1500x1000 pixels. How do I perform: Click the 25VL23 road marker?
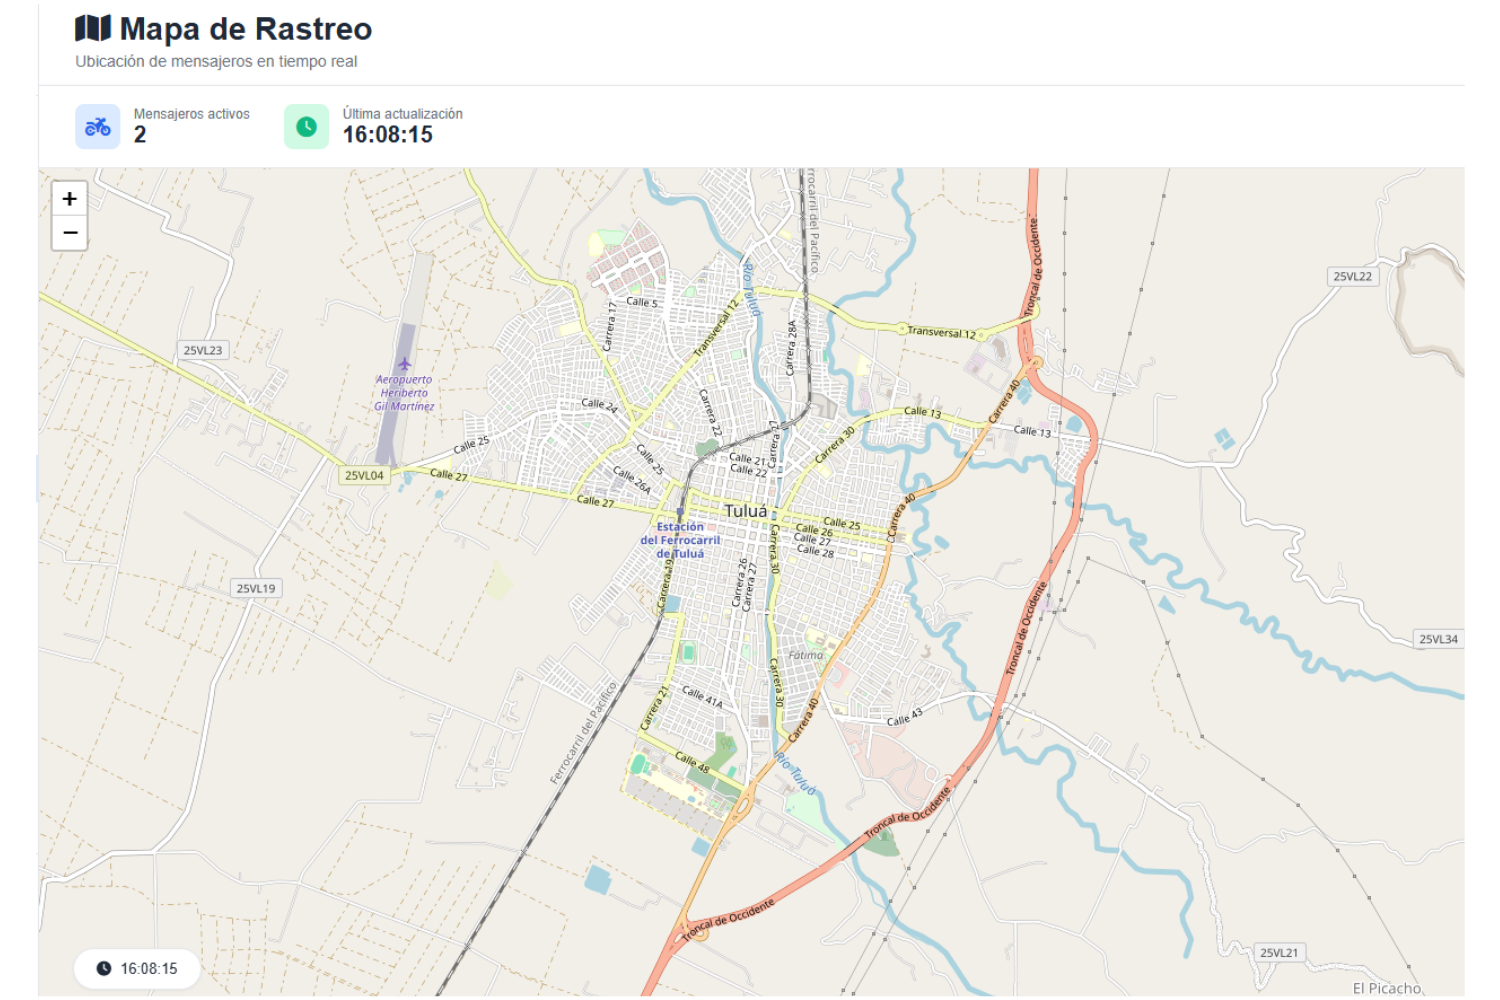pyautogui.click(x=203, y=350)
